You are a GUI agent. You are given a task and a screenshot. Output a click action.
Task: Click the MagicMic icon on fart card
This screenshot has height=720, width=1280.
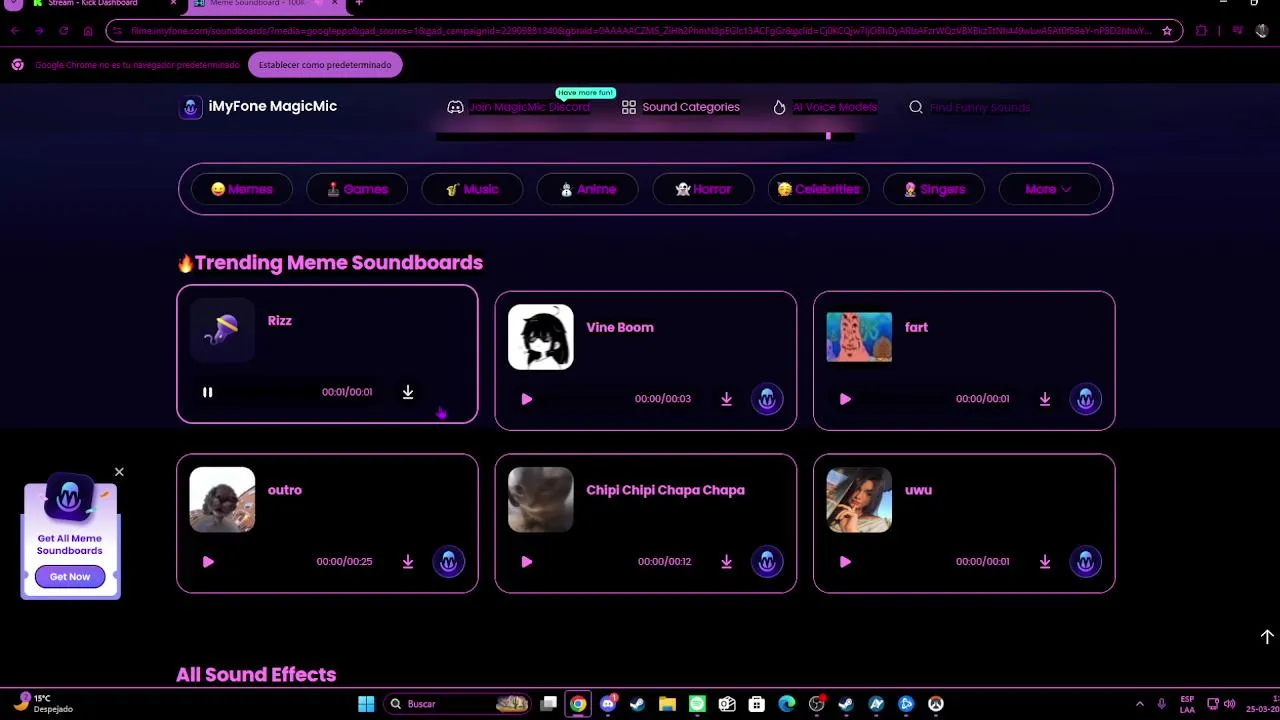[x=1086, y=399]
